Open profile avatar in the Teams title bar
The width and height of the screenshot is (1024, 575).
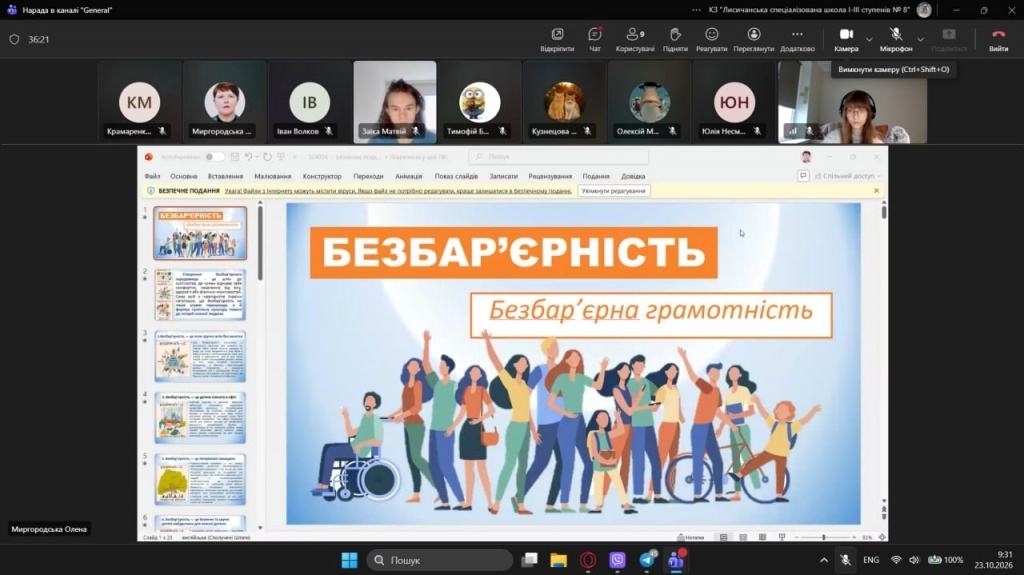[924, 10]
